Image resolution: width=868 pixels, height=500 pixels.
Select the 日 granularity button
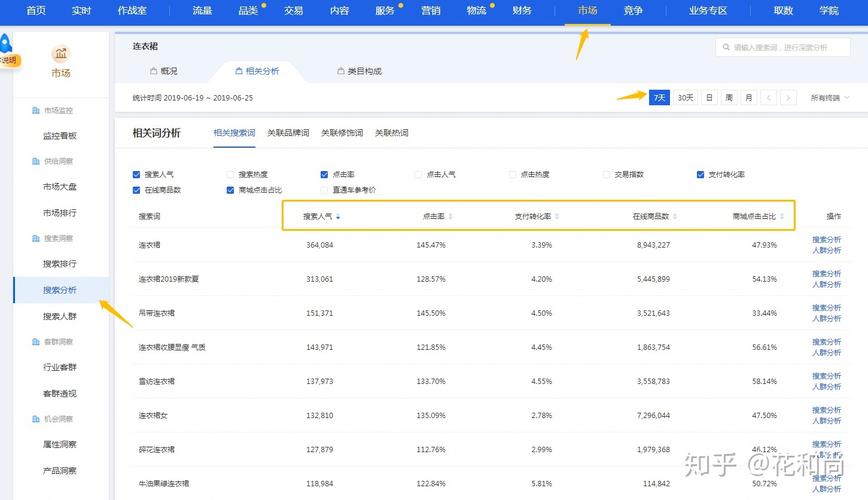pyautogui.click(x=709, y=97)
